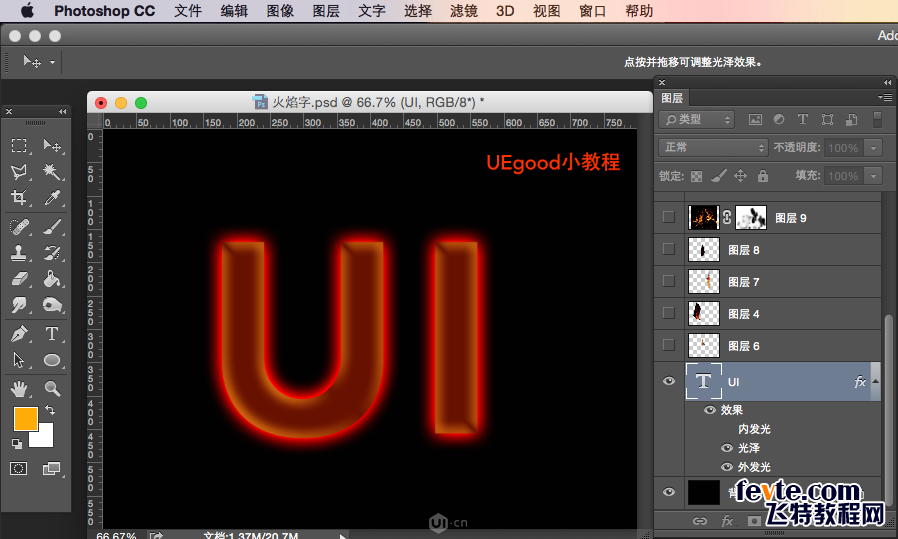This screenshot has height=539, width=898.
Task: Filter layers by smart object
Action: tap(852, 119)
